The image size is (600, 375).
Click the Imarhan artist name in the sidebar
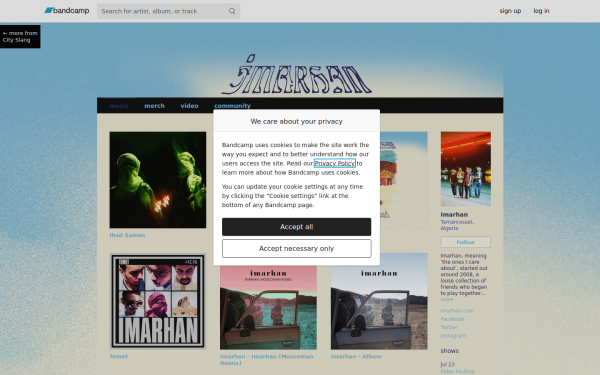point(454,215)
